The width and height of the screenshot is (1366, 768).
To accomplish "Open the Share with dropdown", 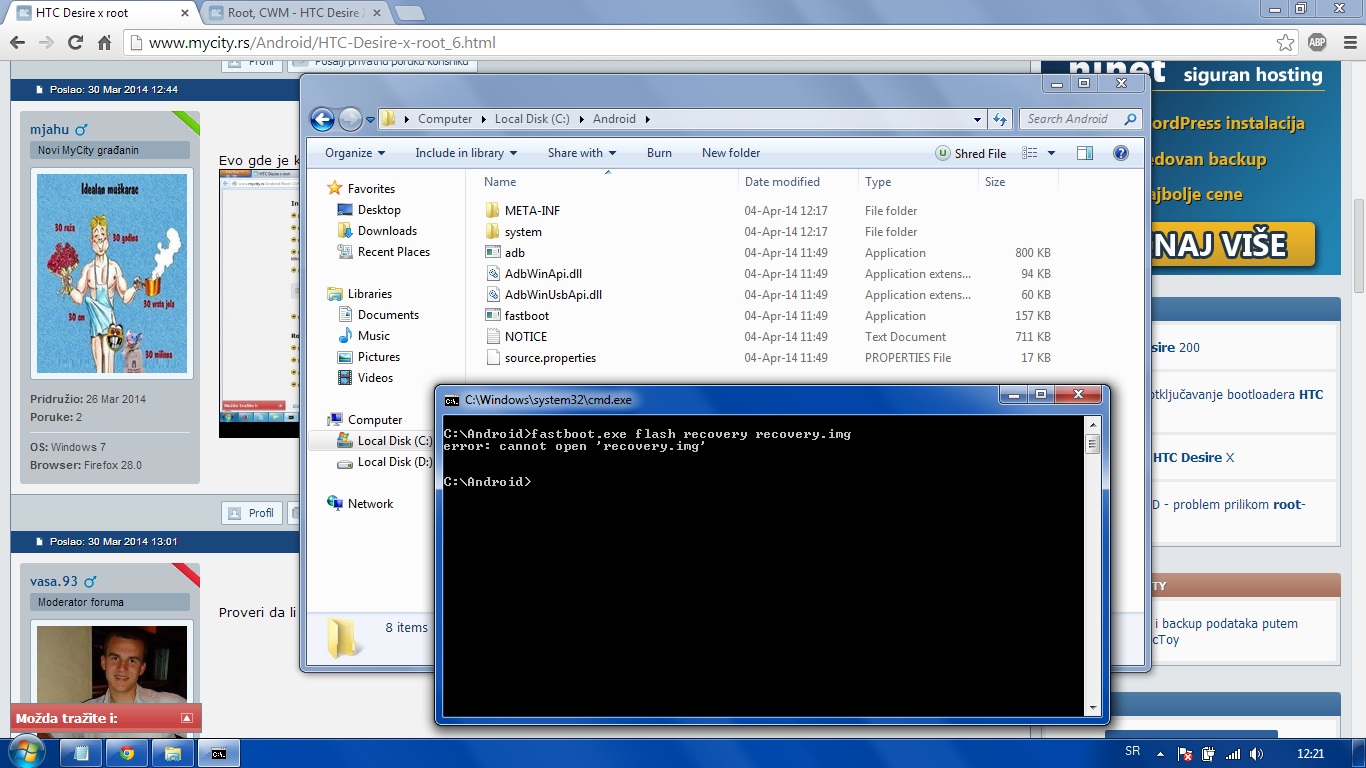I will coord(582,153).
